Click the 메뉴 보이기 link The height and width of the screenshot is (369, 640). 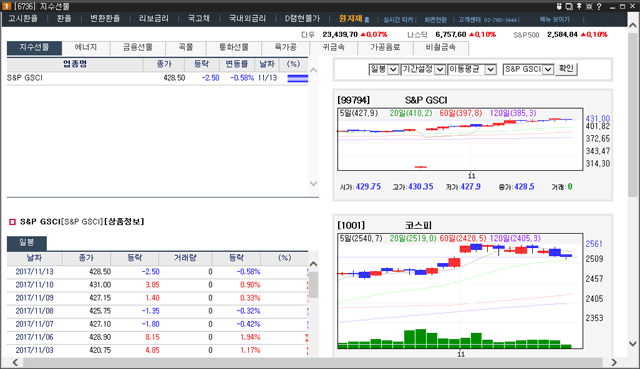555,20
